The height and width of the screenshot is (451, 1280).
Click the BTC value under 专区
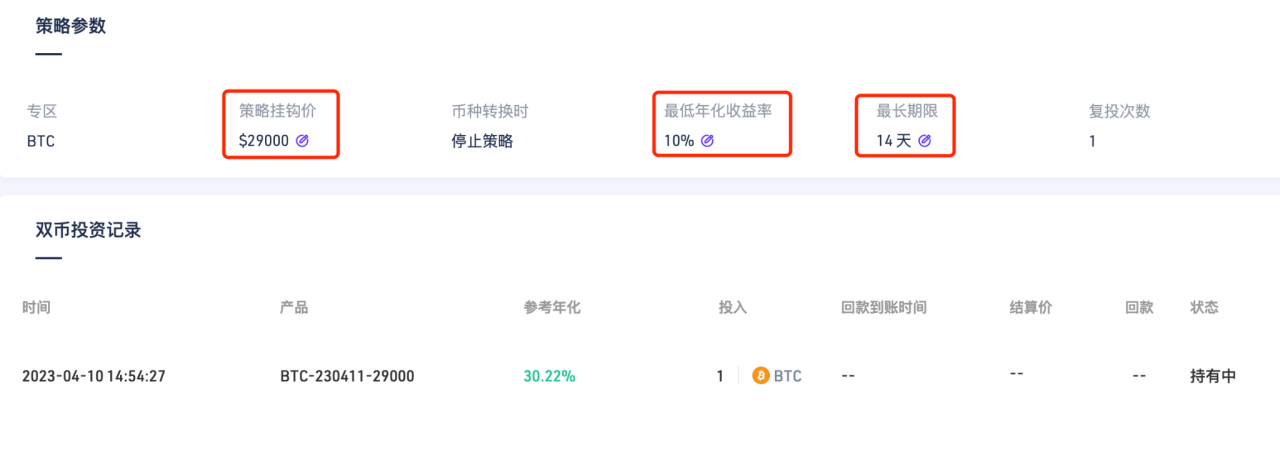pos(41,141)
